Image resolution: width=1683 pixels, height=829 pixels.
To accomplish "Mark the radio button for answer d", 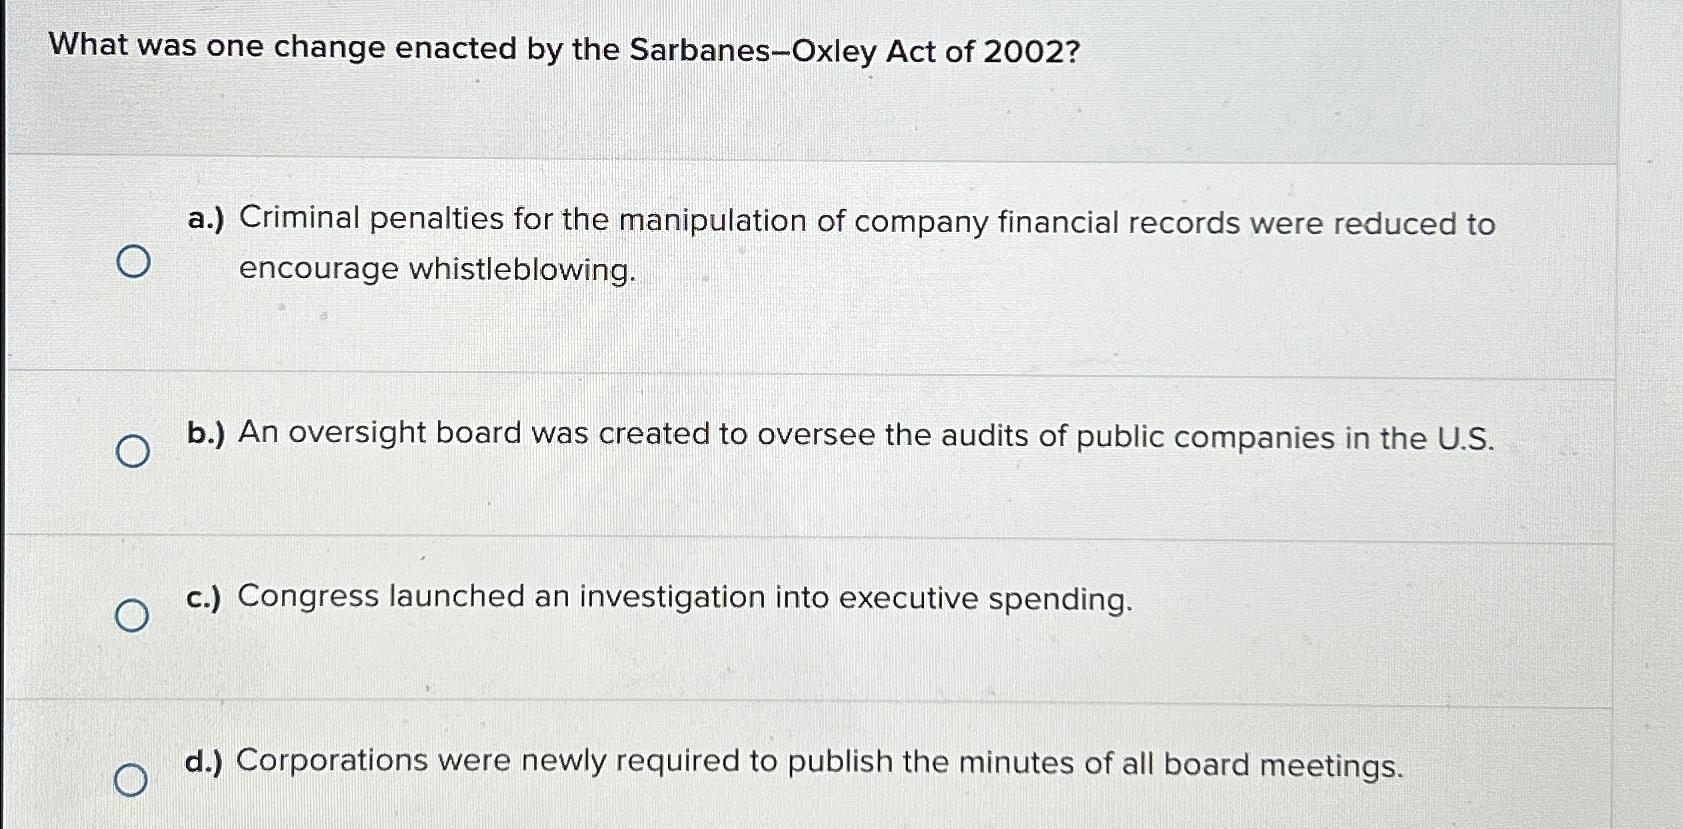I will point(131,780).
